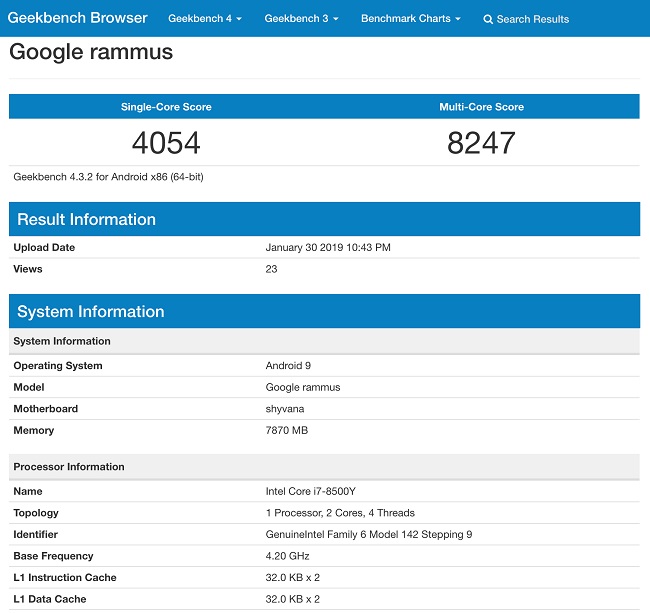Expand the Geekbench 3 dropdown menu
This screenshot has height=613, width=650.
point(301,19)
